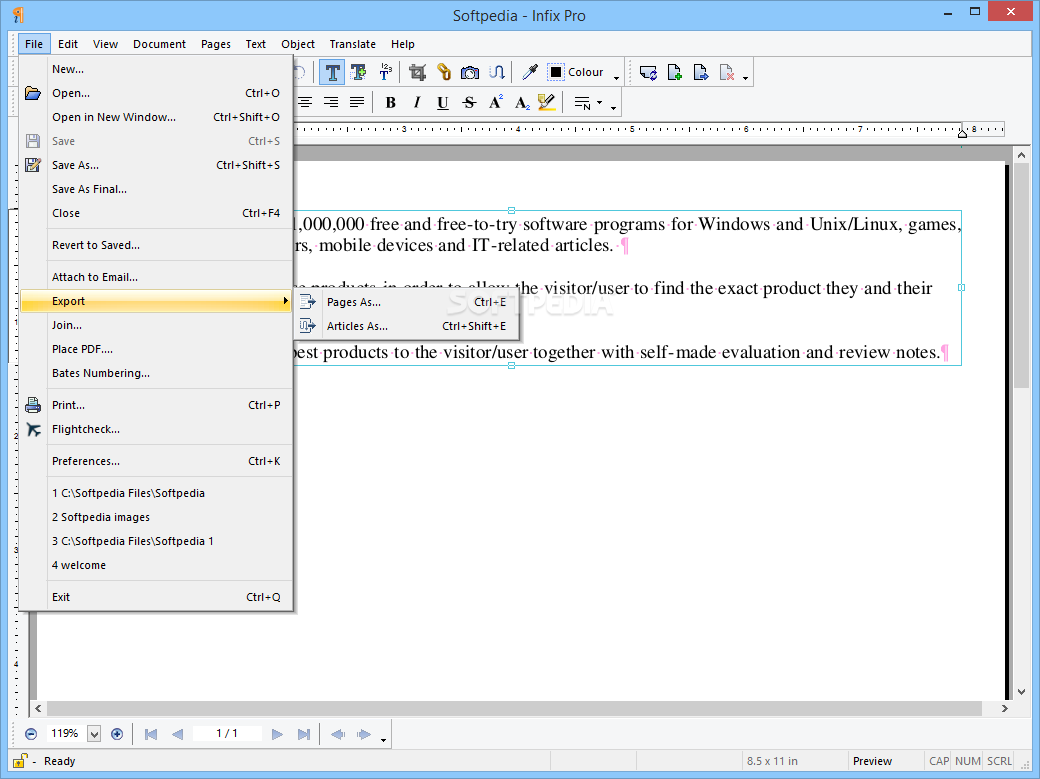Select Place PDF.... entry

point(157,349)
